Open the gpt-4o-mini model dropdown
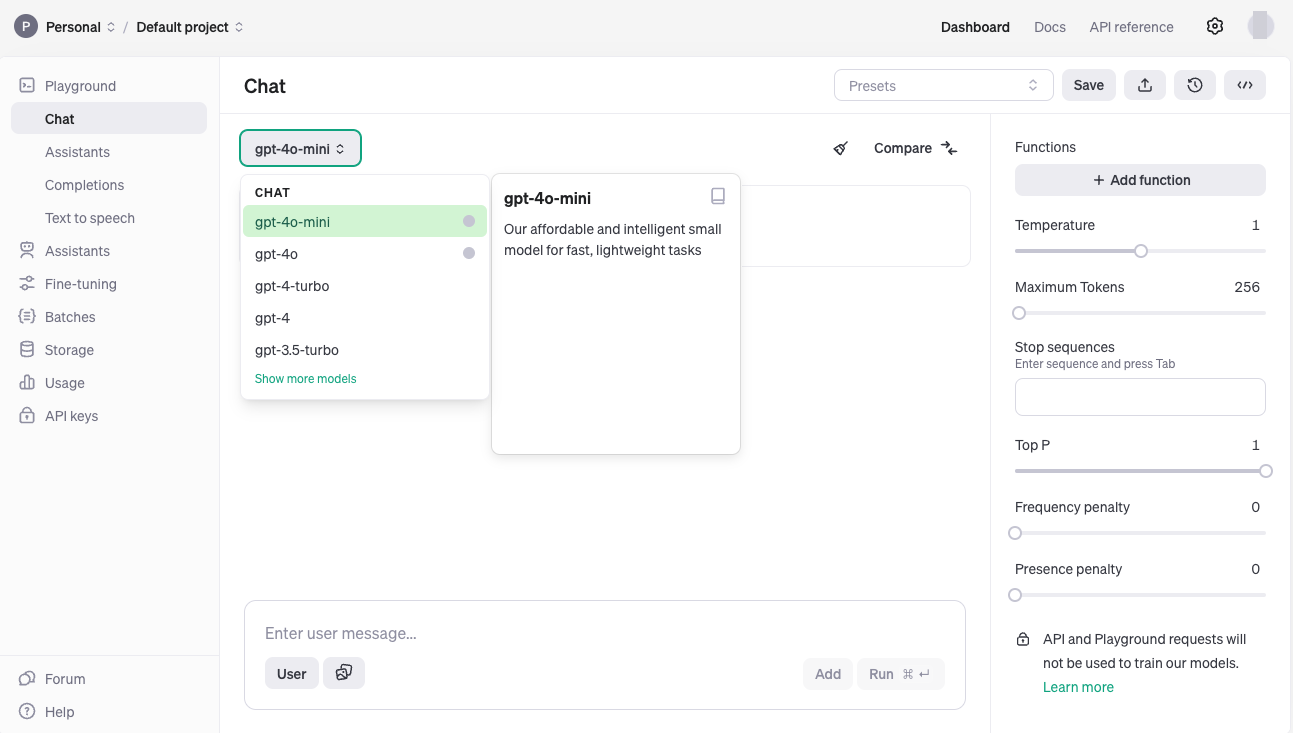The width and height of the screenshot is (1293, 733). [x=300, y=149]
